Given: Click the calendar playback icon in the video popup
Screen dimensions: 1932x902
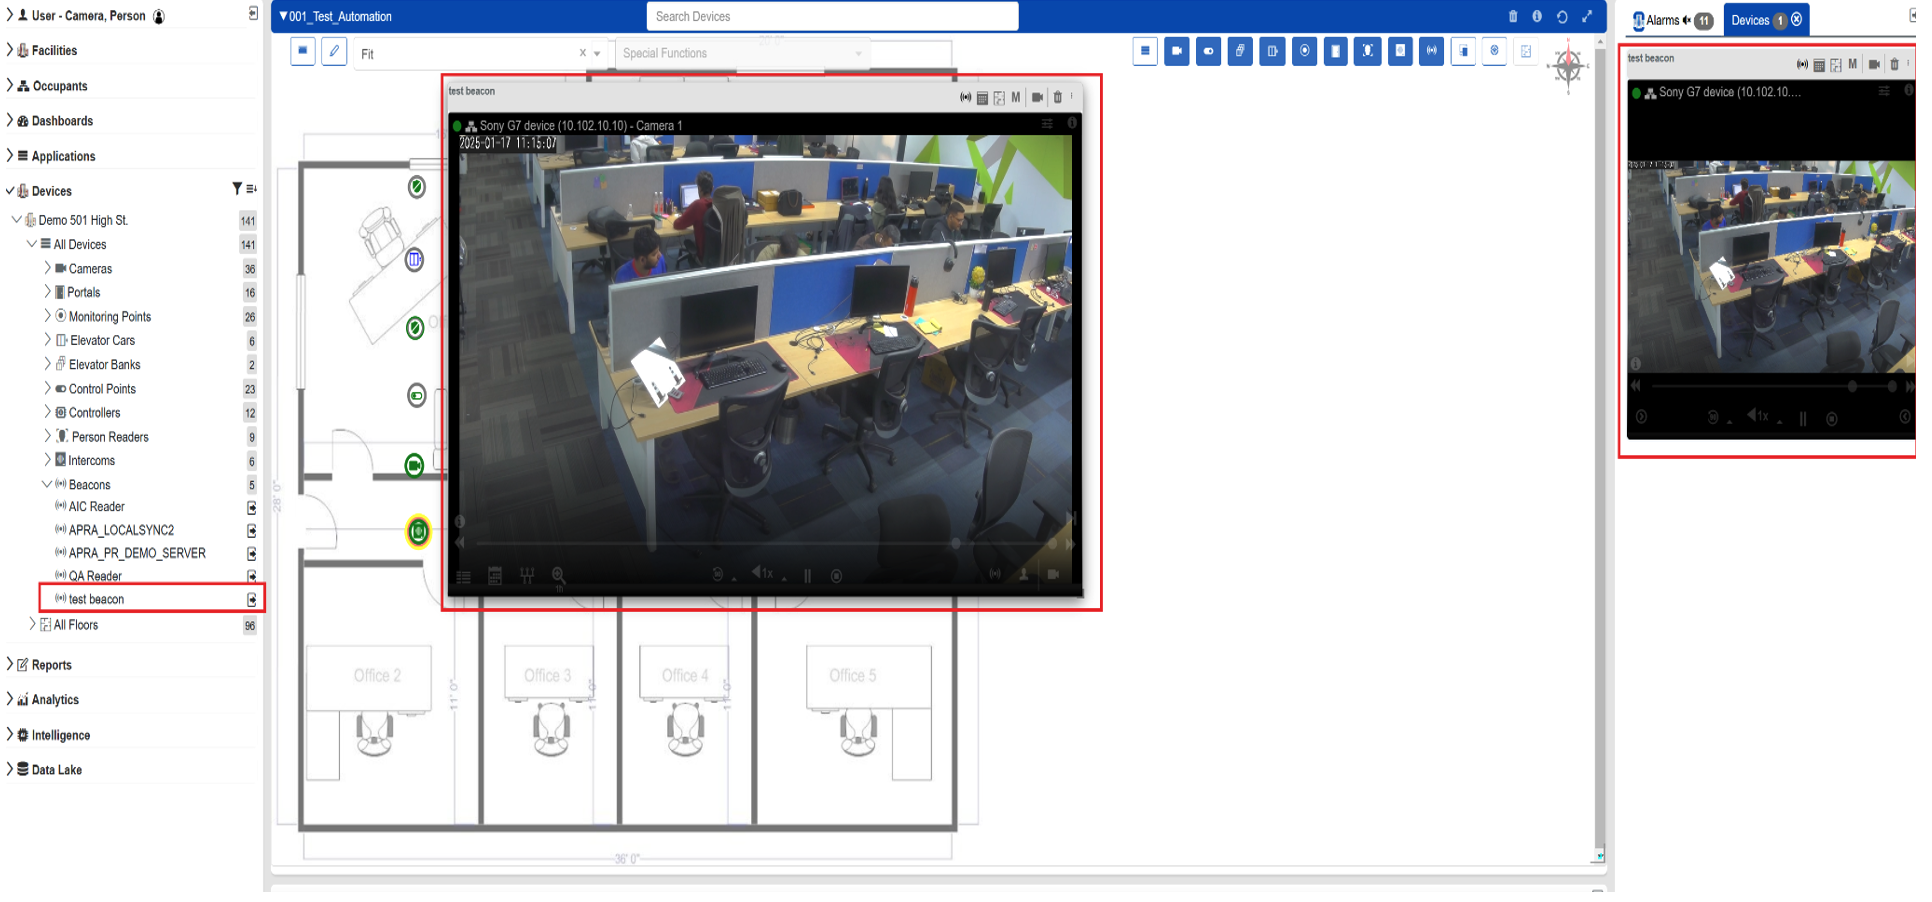Looking at the screenshot, I should tap(494, 577).
